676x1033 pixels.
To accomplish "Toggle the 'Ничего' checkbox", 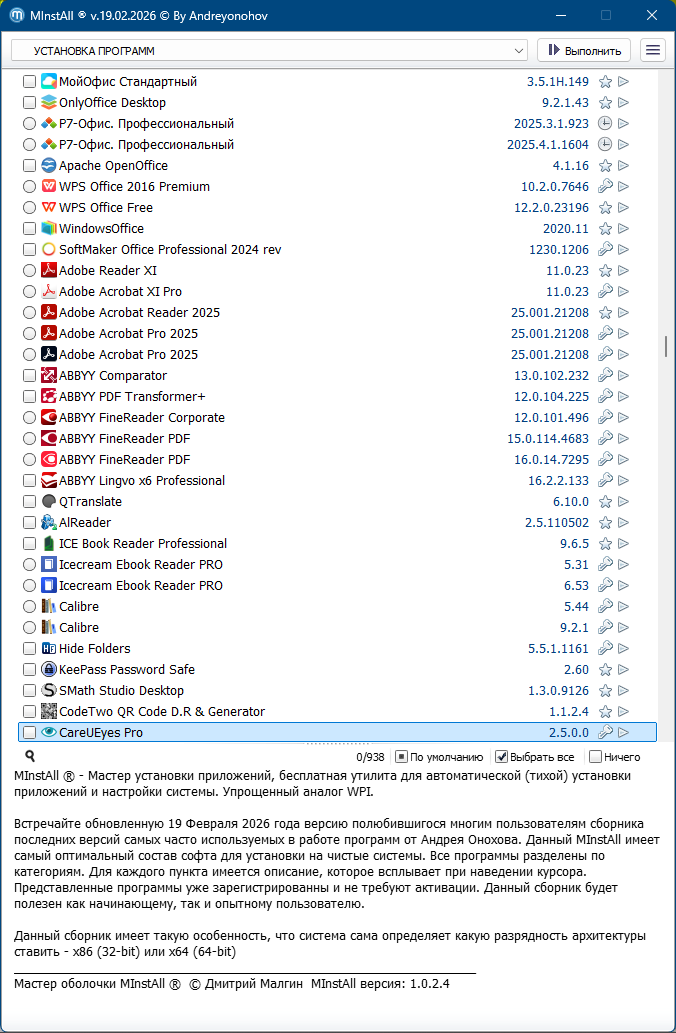I will coord(596,757).
